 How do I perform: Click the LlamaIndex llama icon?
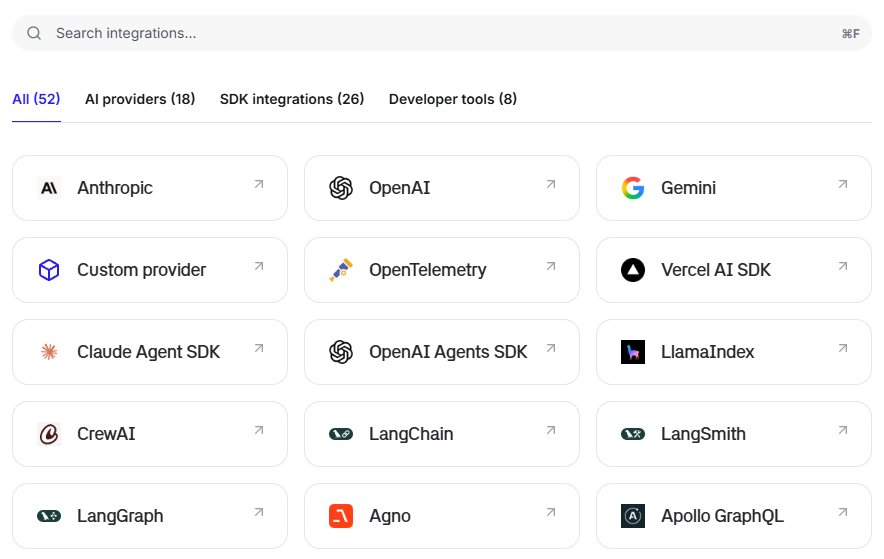(x=633, y=352)
